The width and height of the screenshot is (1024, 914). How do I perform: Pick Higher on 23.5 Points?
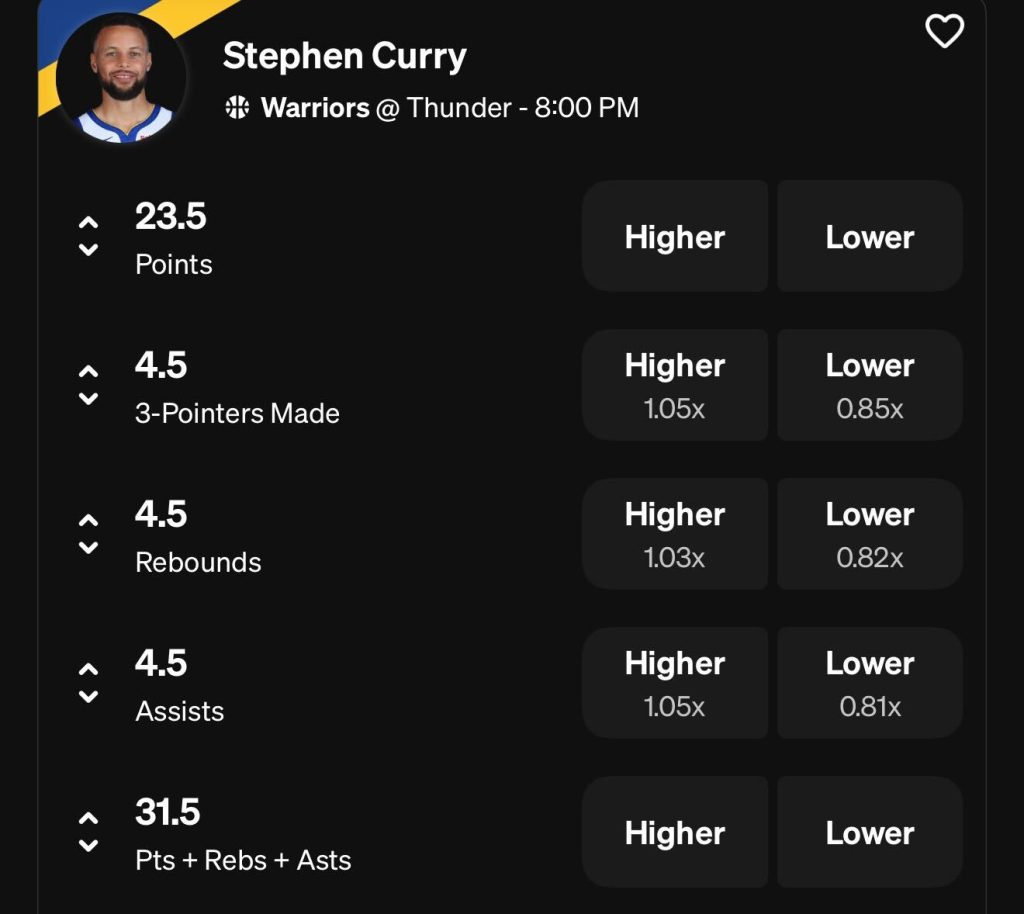pyautogui.click(x=675, y=236)
